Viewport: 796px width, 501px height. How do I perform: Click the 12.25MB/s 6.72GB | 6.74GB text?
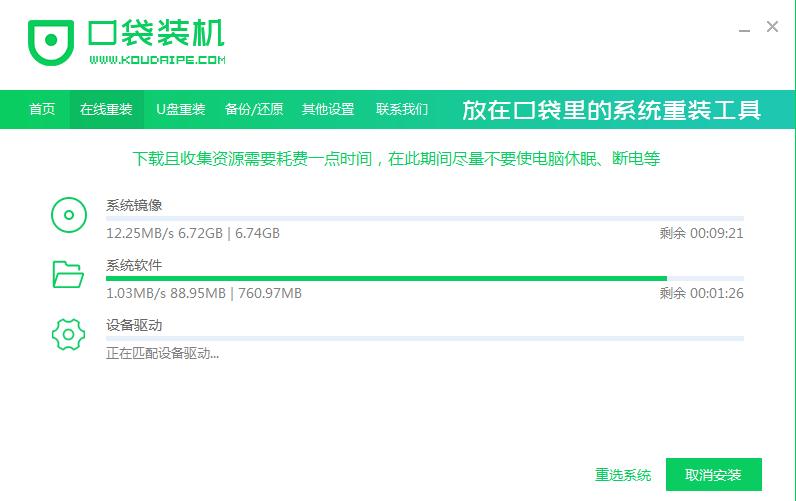coord(193,233)
